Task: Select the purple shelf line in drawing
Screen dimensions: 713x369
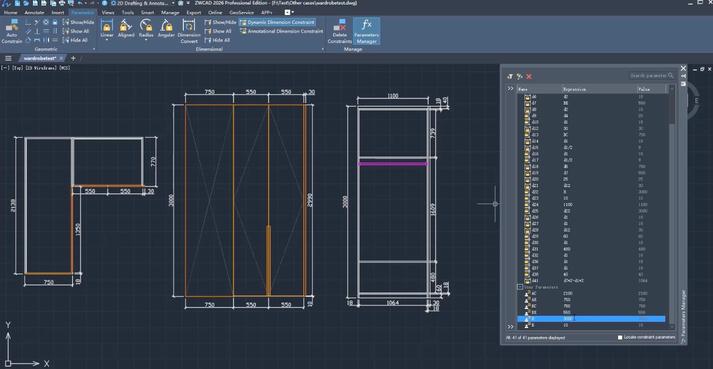Action: coord(393,163)
